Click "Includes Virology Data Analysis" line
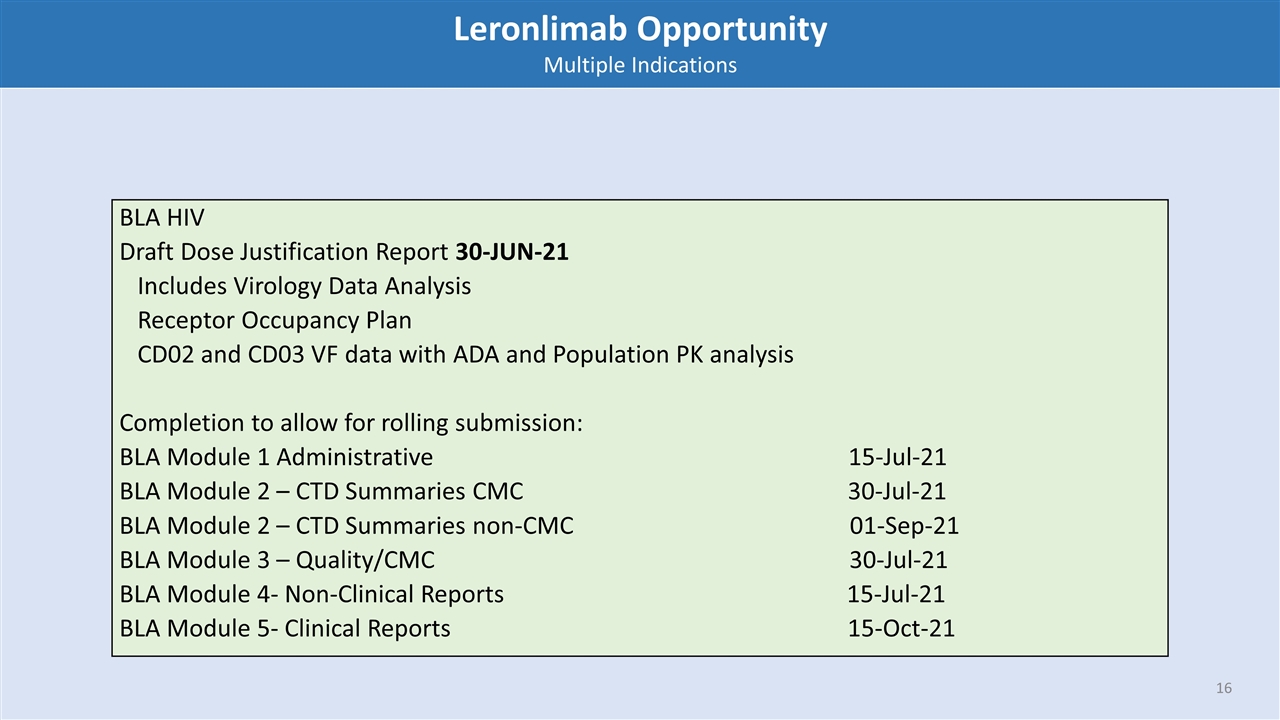Screen dimensions: 1280x720 [x=304, y=286]
